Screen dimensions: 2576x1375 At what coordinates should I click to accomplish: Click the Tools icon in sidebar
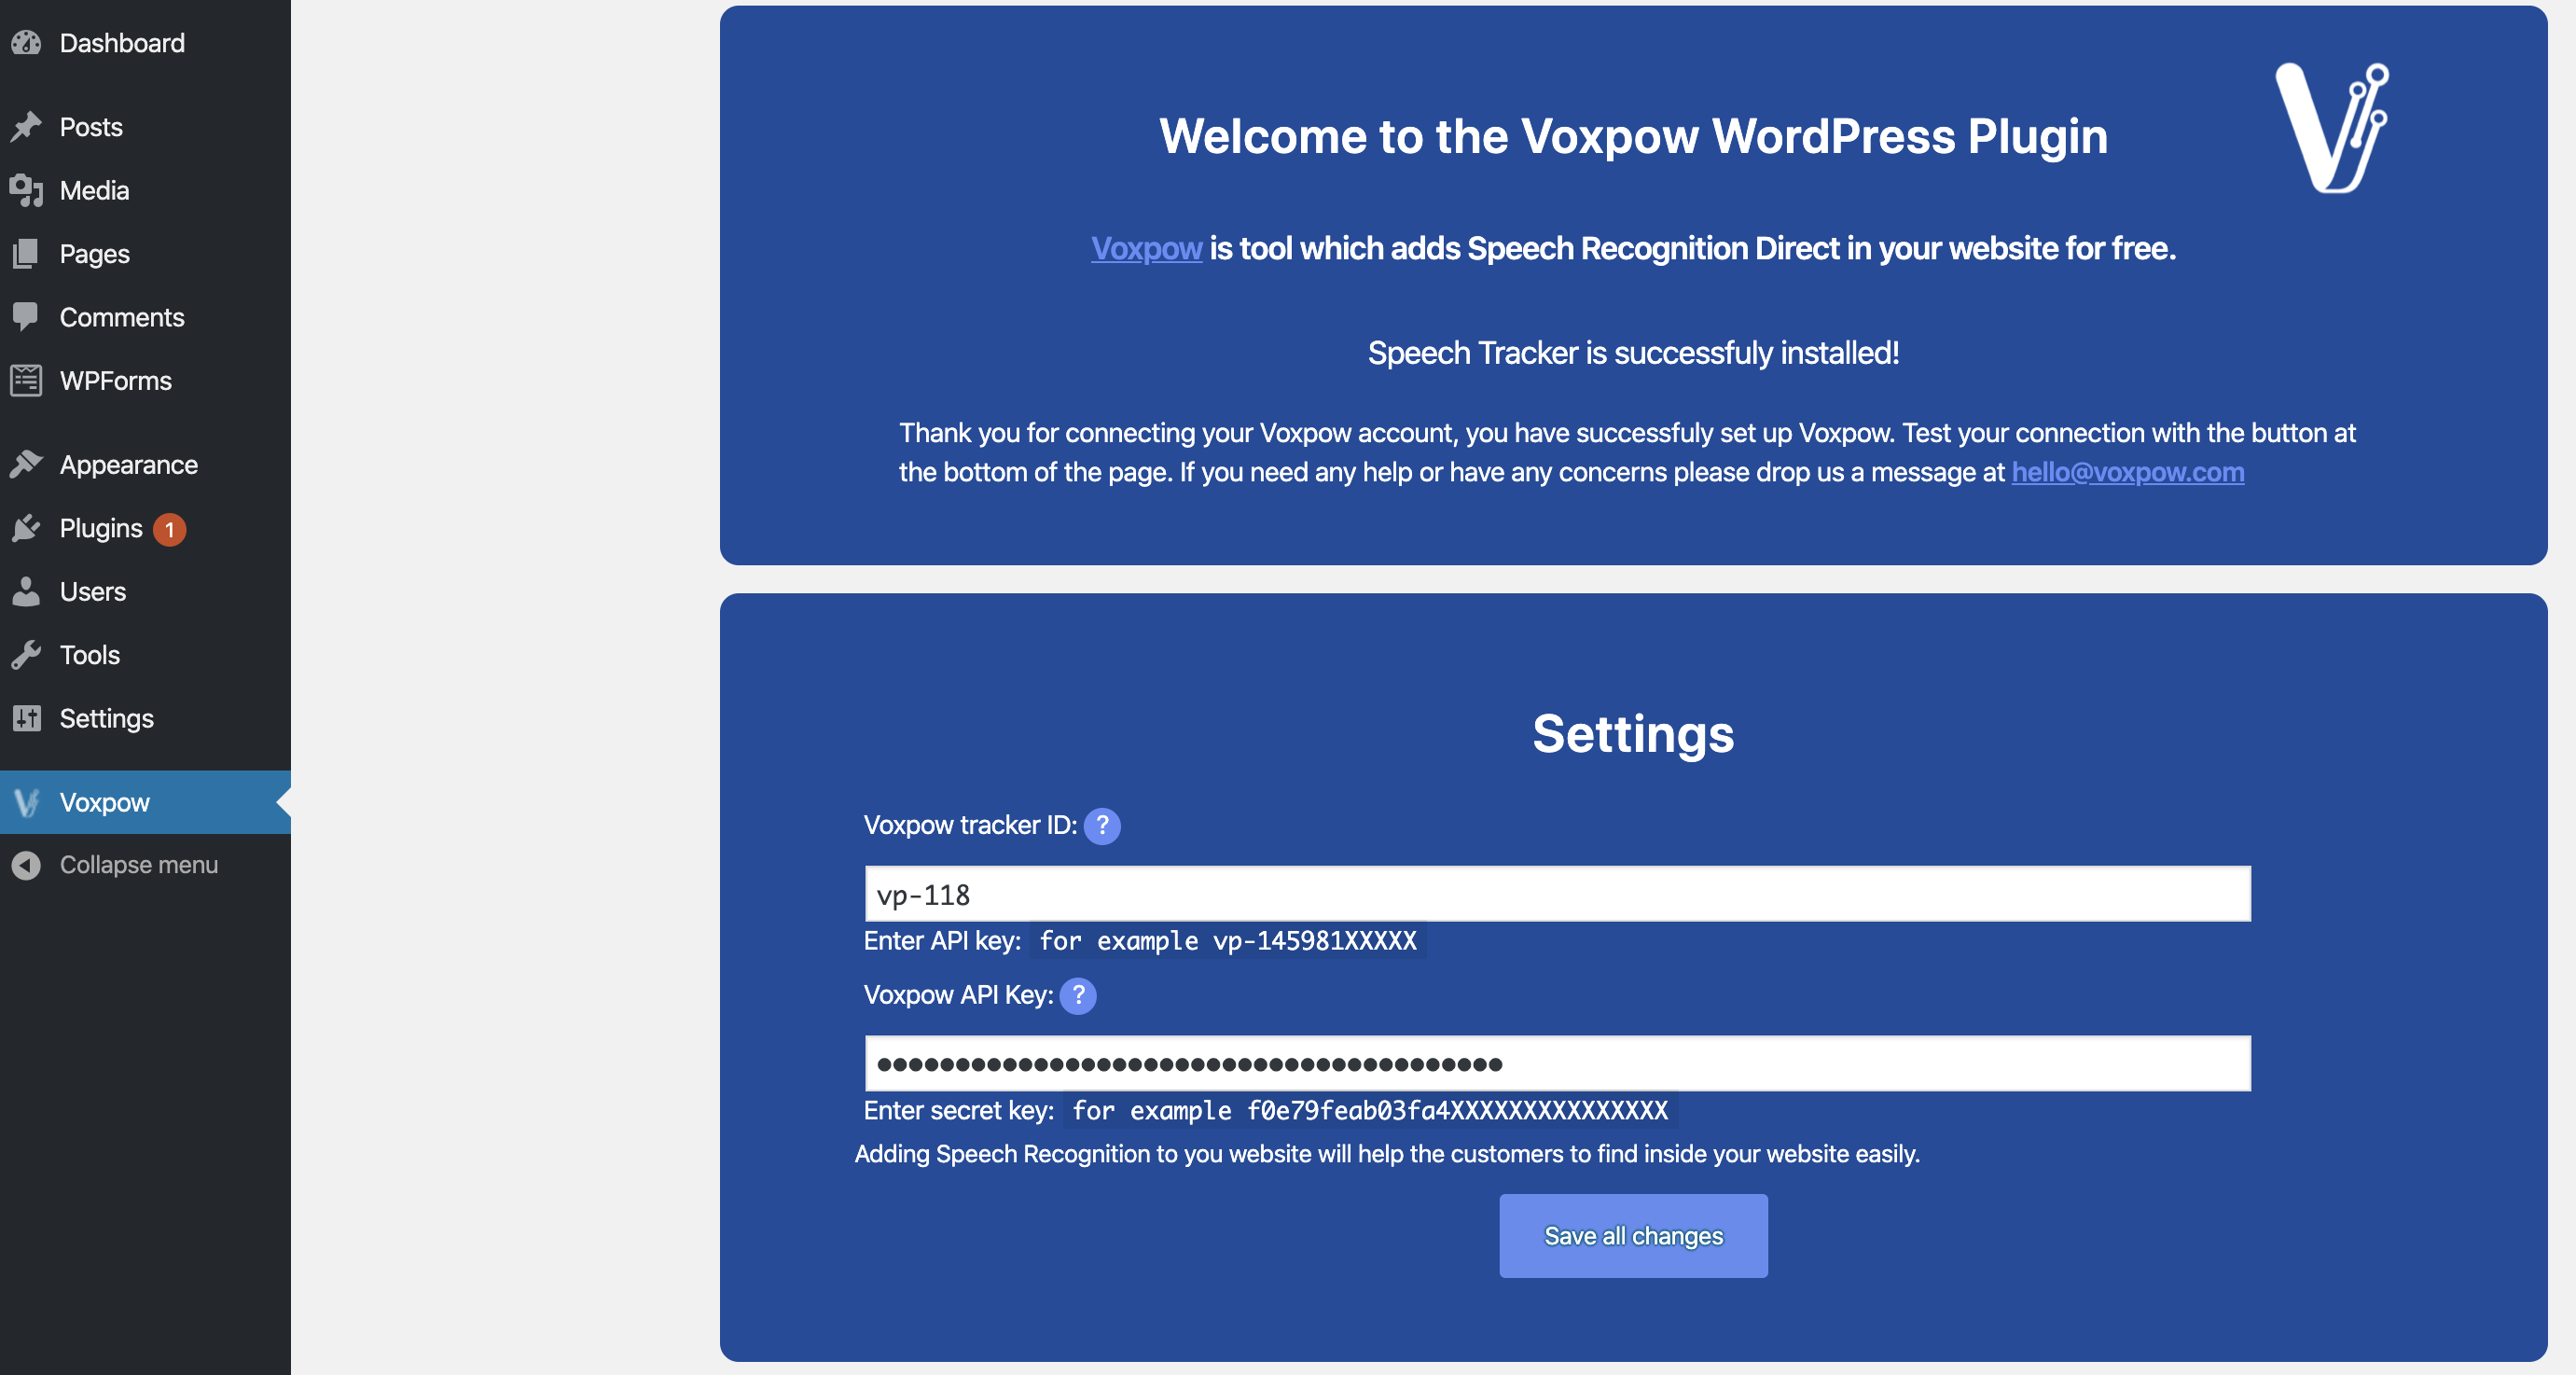coord(27,653)
